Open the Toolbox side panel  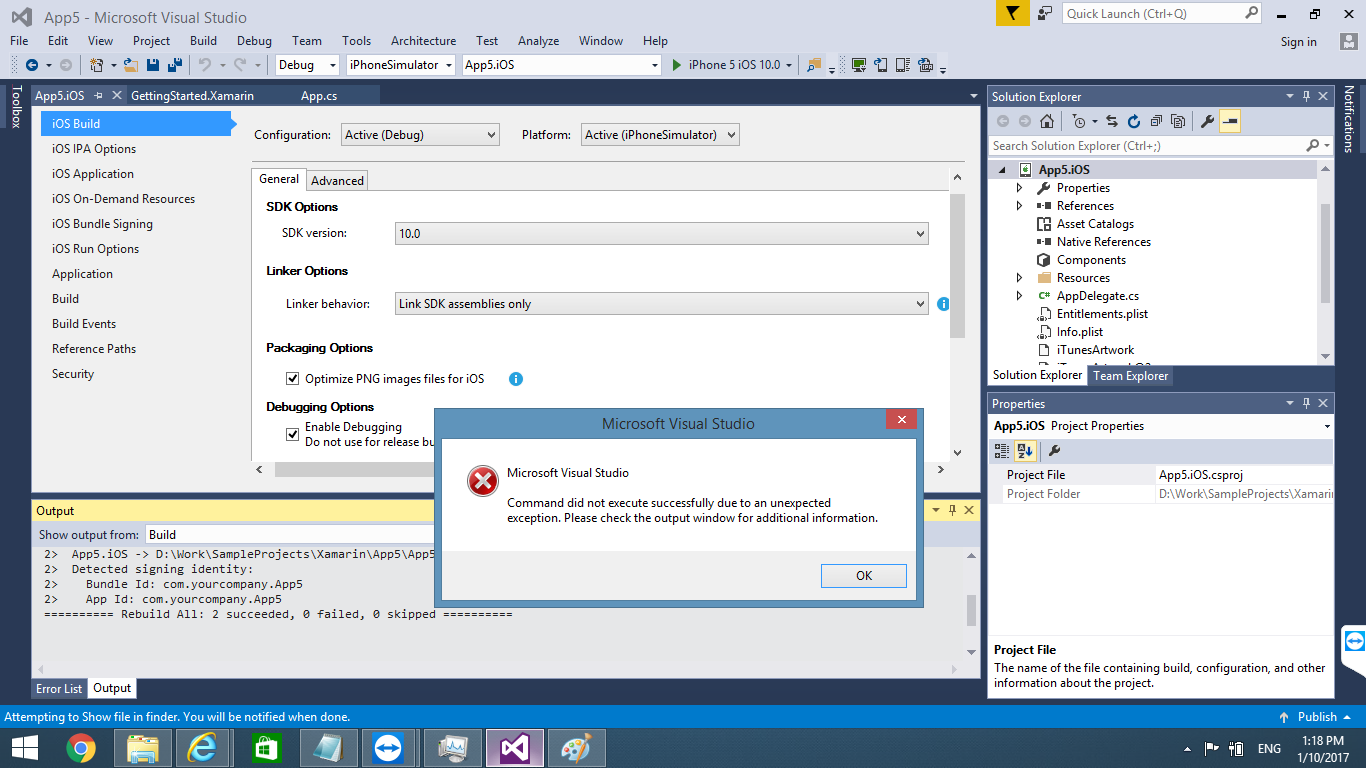[x=15, y=107]
